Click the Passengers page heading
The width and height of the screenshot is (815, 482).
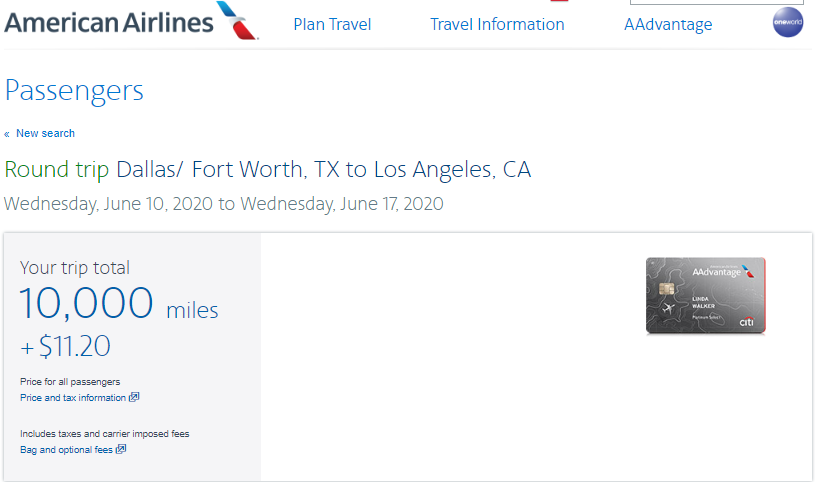[x=74, y=91]
